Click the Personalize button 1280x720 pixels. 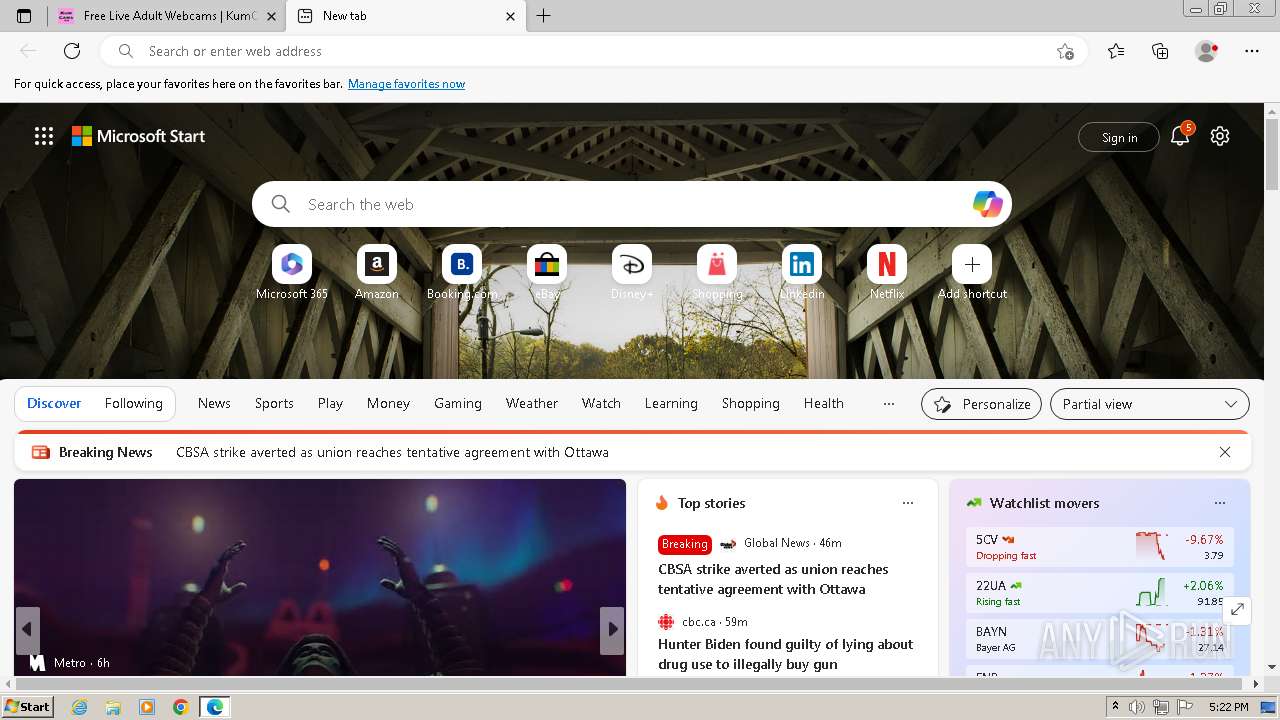981,404
